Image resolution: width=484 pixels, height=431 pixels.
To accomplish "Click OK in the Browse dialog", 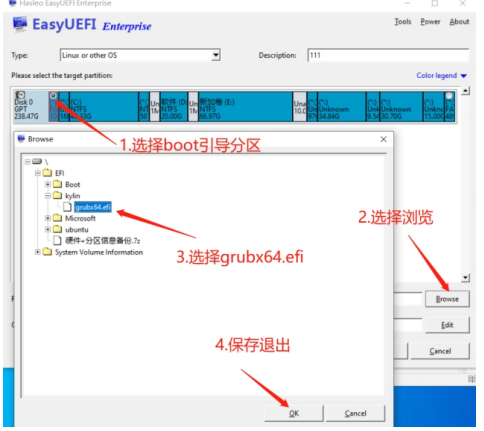I will tap(294, 413).
